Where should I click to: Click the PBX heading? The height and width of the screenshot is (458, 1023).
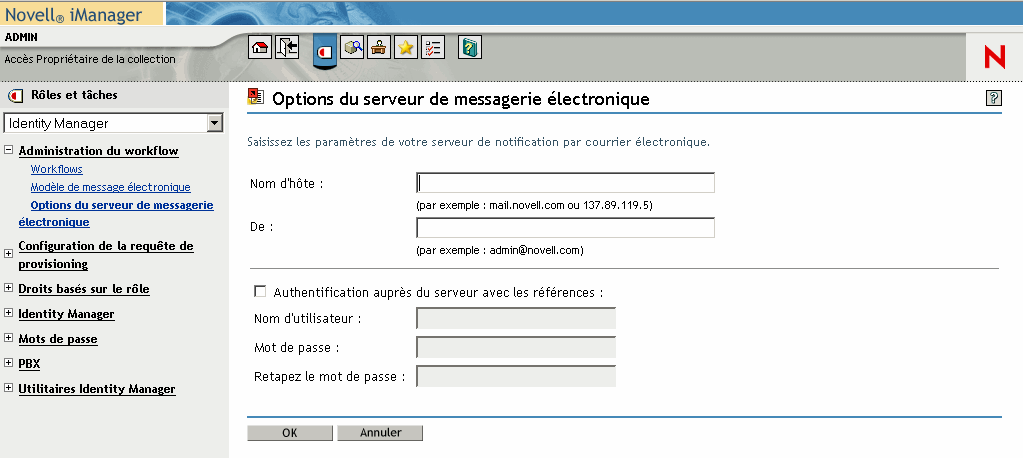(x=29, y=364)
